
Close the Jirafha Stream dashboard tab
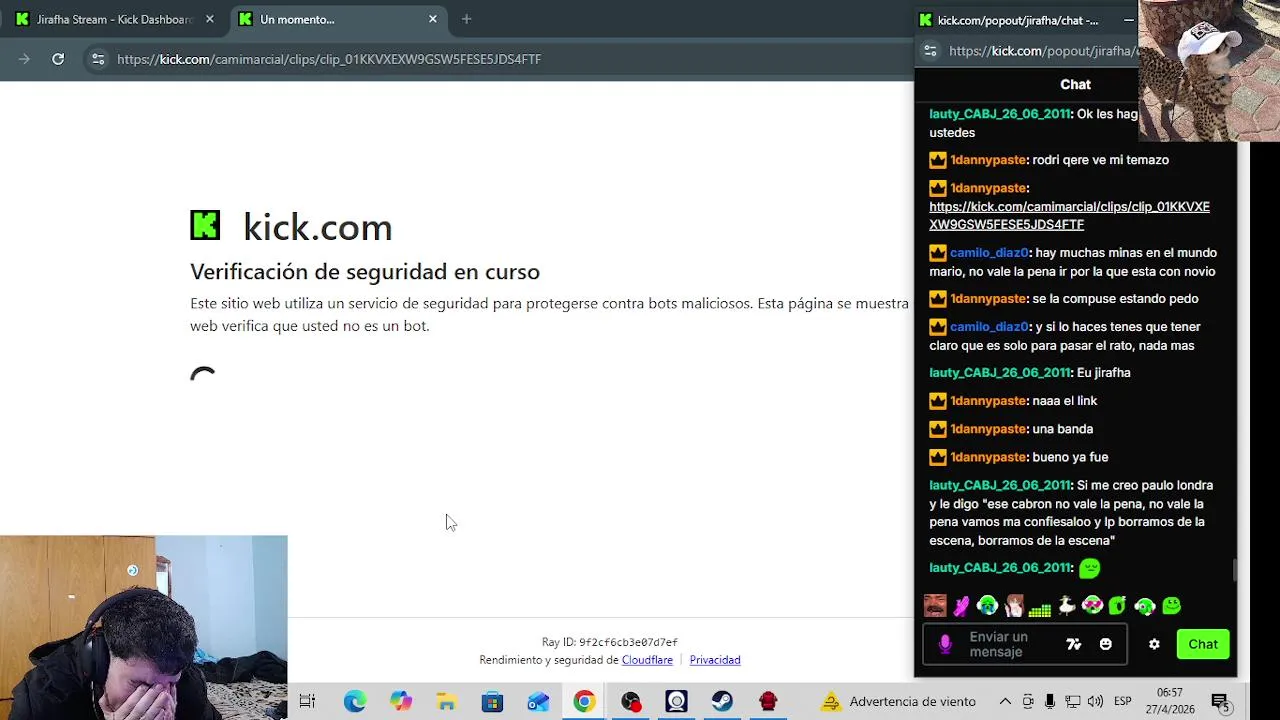210,19
